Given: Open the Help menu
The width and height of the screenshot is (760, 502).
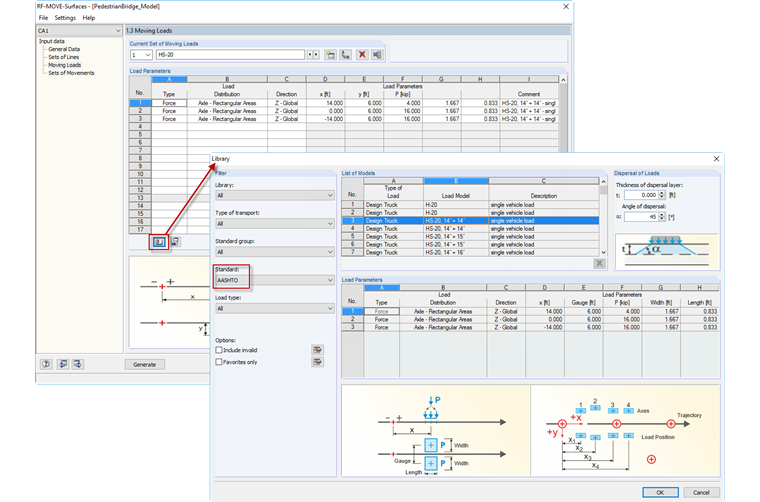Looking at the screenshot, I should tap(89, 18).
